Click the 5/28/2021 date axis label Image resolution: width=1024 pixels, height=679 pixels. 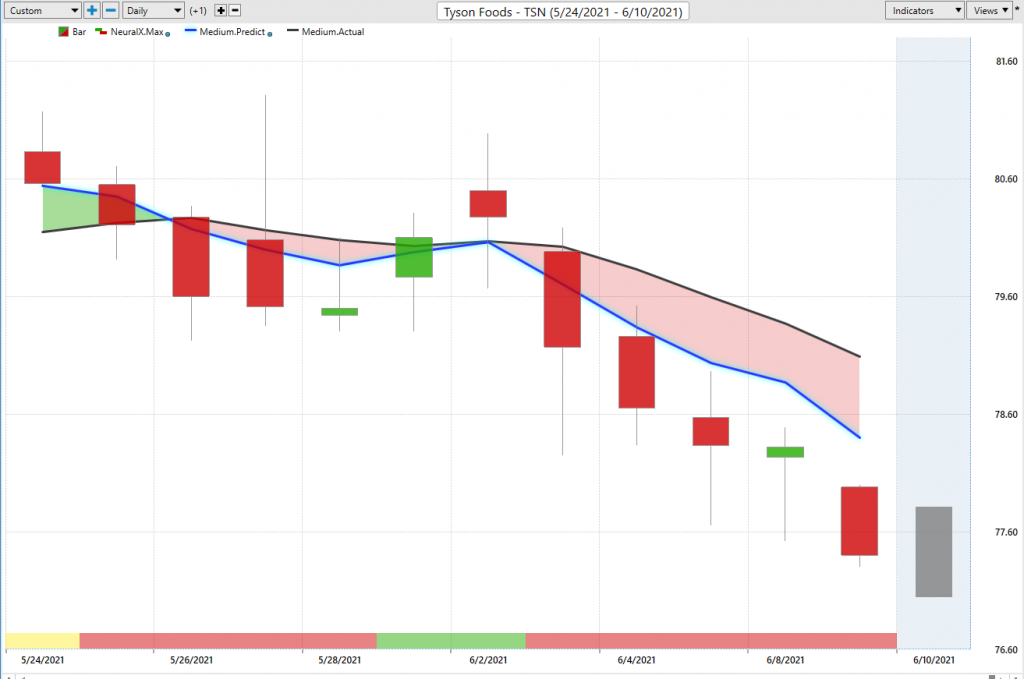click(340, 660)
